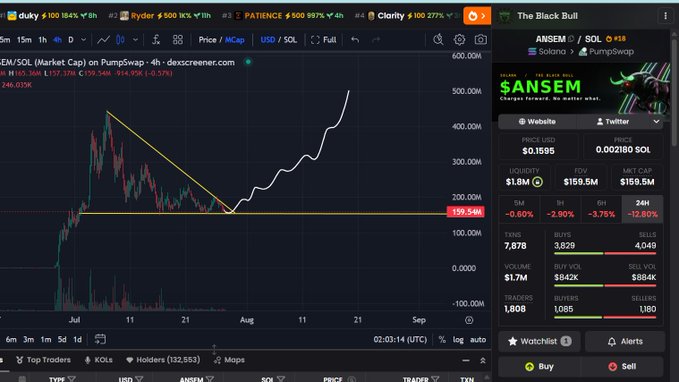Filter by TYPE column funnel icon
This screenshot has width=679, height=382.
click(x=71, y=379)
